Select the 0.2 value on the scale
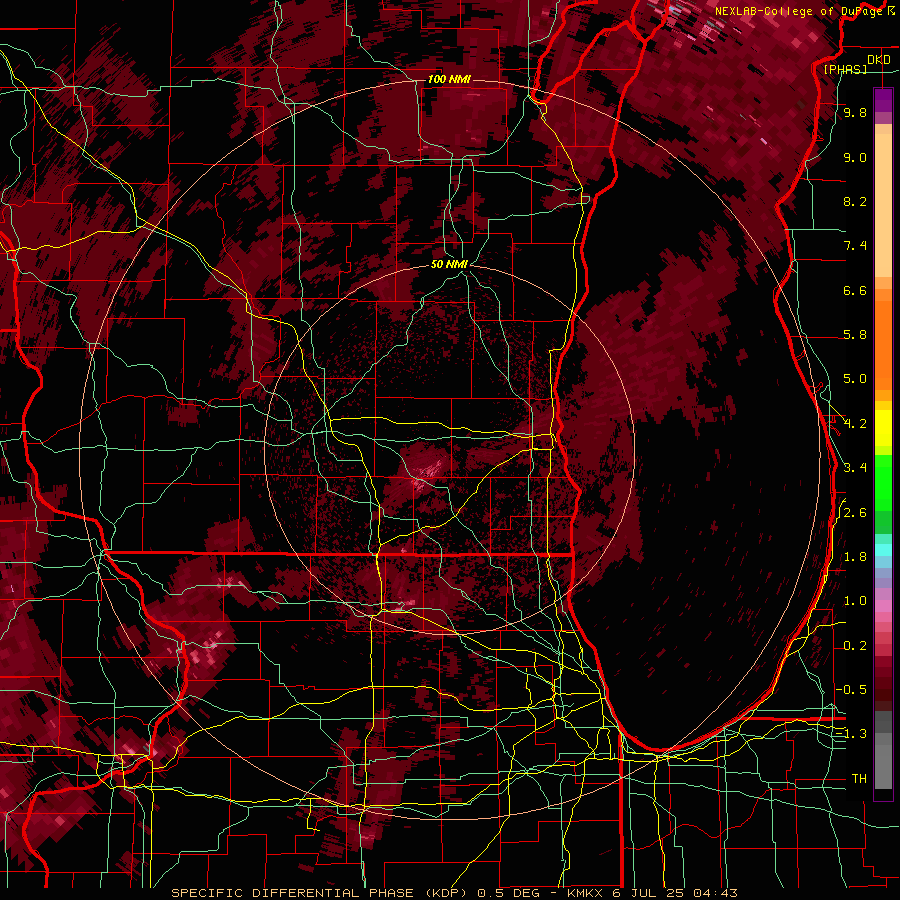Image resolution: width=900 pixels, height=900 pixels. tap(855, 646)
